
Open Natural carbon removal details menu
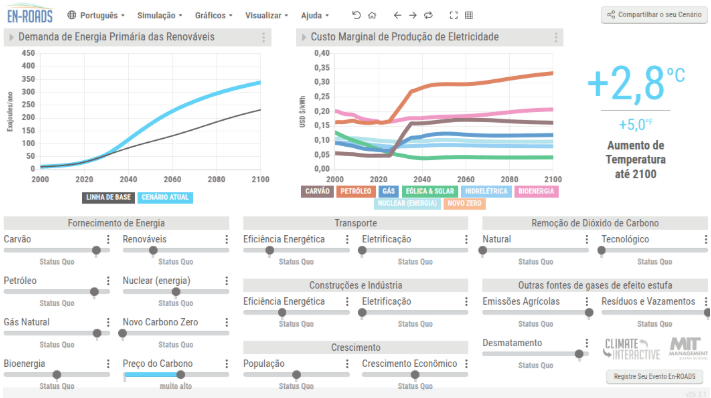click(x=587, y=239)
